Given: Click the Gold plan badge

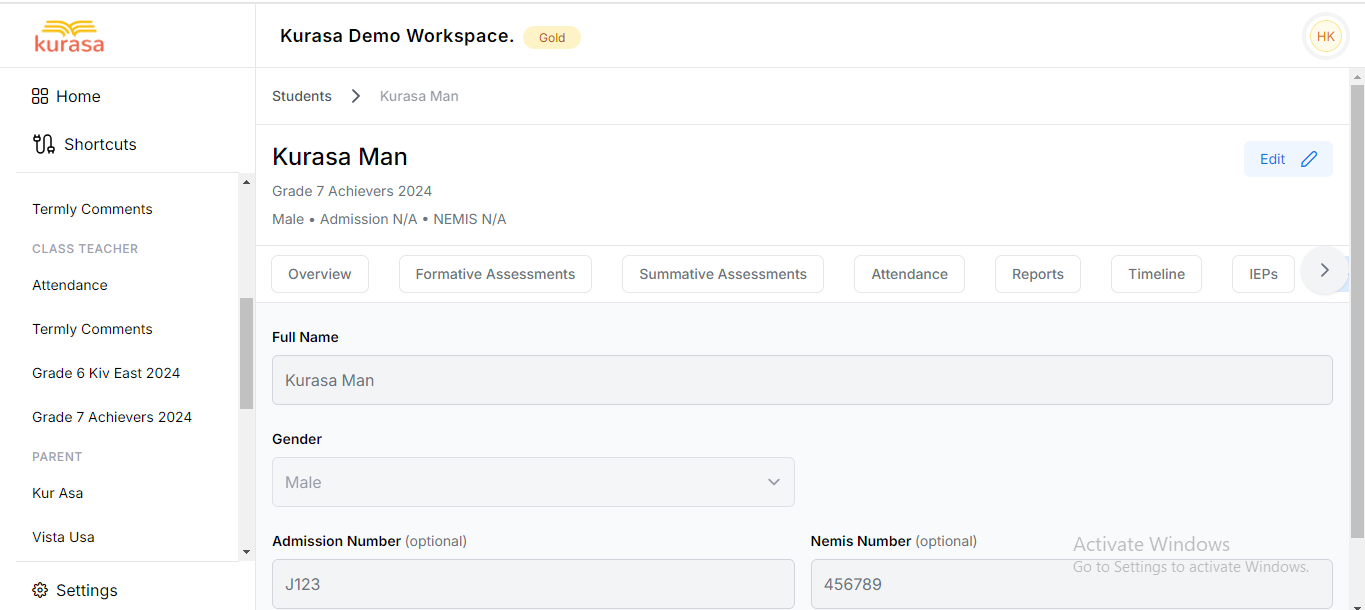Looking at the screenshot, I should [552, 38].
